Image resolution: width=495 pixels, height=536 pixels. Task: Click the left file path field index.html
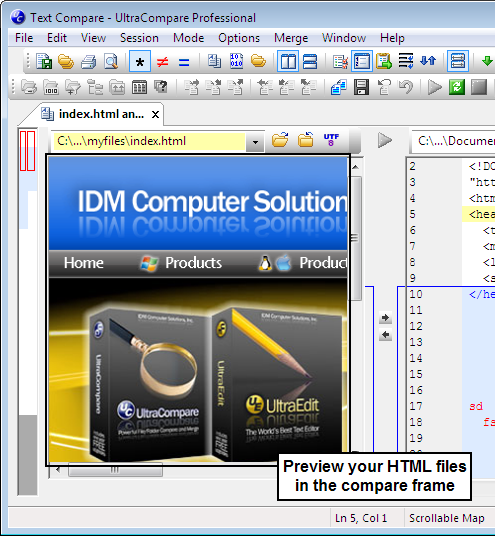149,141
